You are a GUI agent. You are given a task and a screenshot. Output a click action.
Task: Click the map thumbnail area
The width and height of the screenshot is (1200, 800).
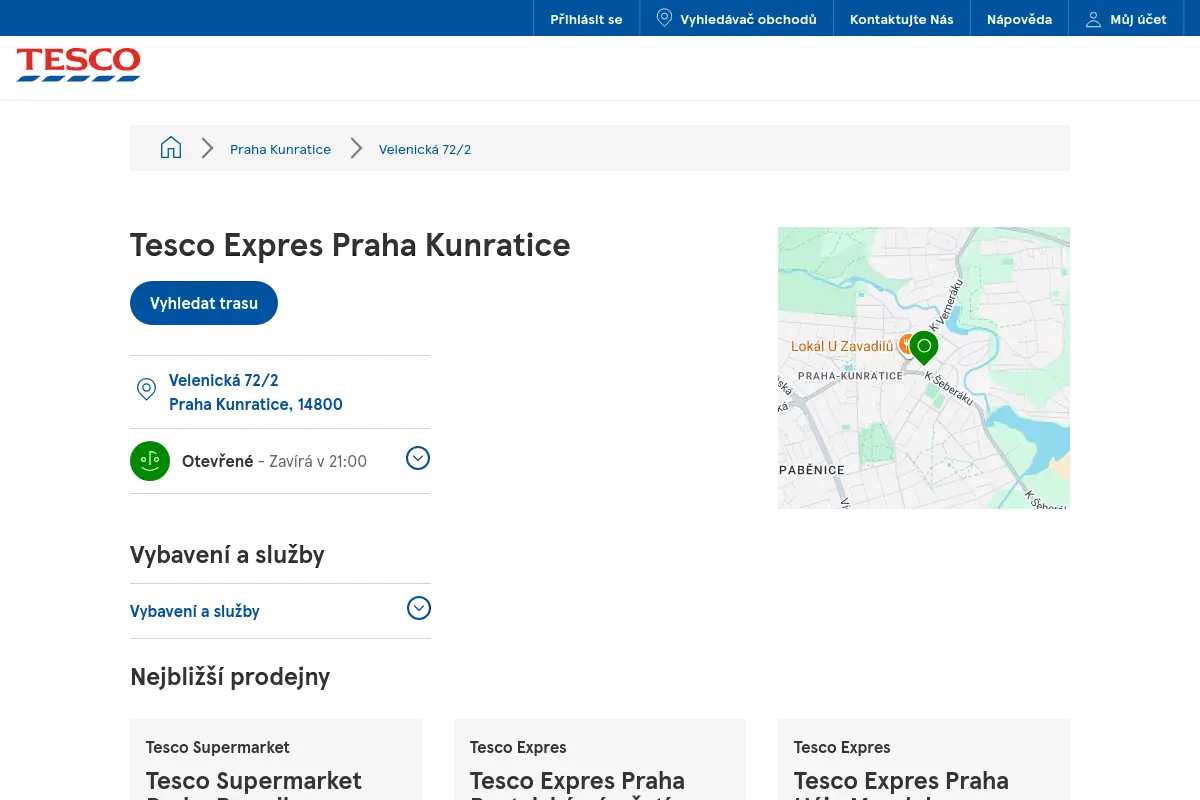[x=924, y=368]
